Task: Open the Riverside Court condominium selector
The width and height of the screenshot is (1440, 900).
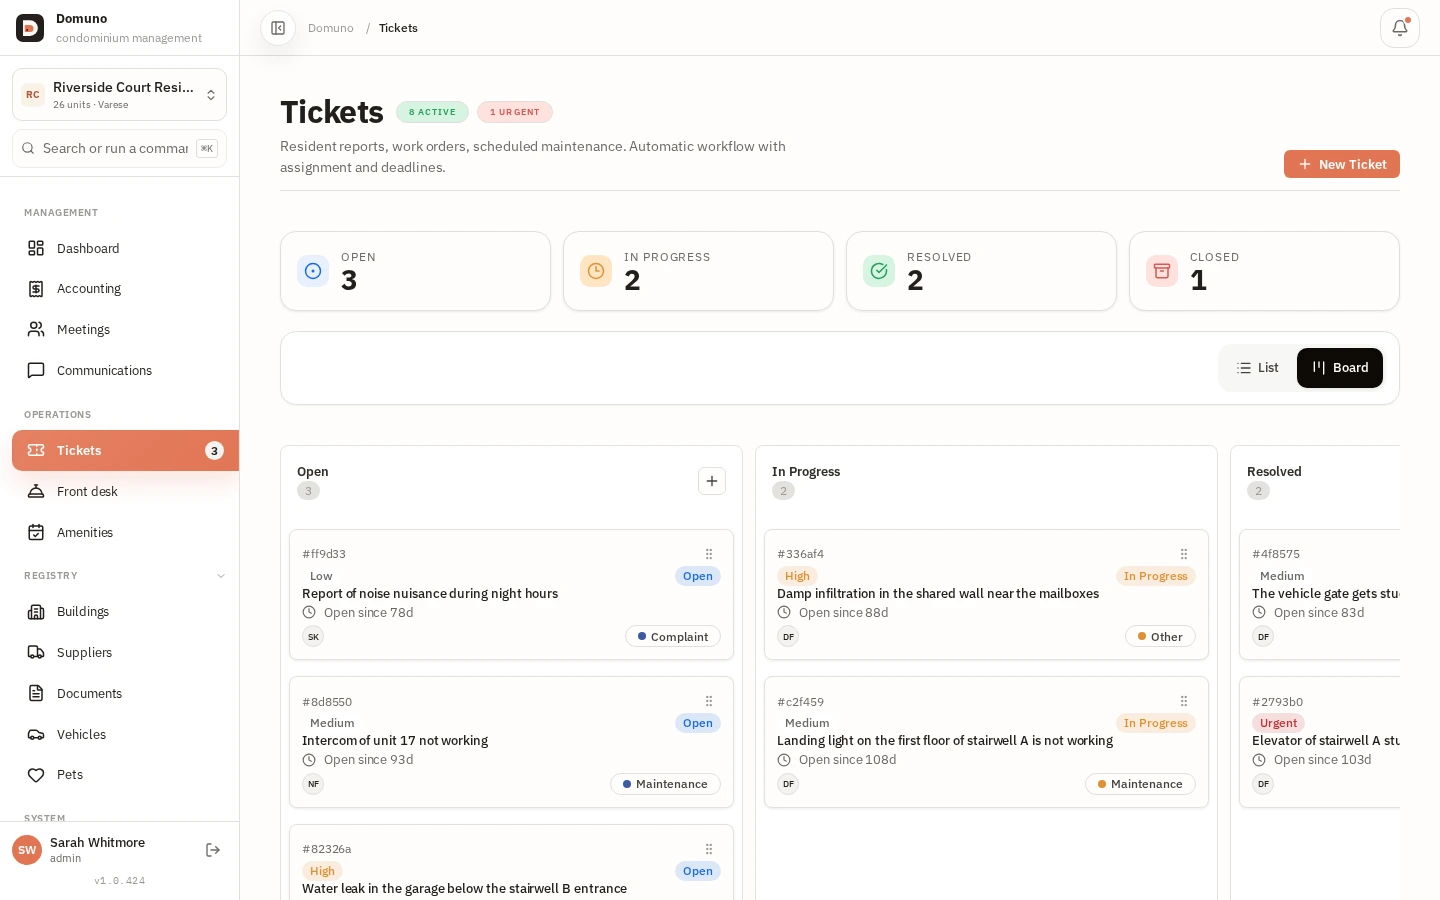Action: pyautogui.click(x=119, y=94)
